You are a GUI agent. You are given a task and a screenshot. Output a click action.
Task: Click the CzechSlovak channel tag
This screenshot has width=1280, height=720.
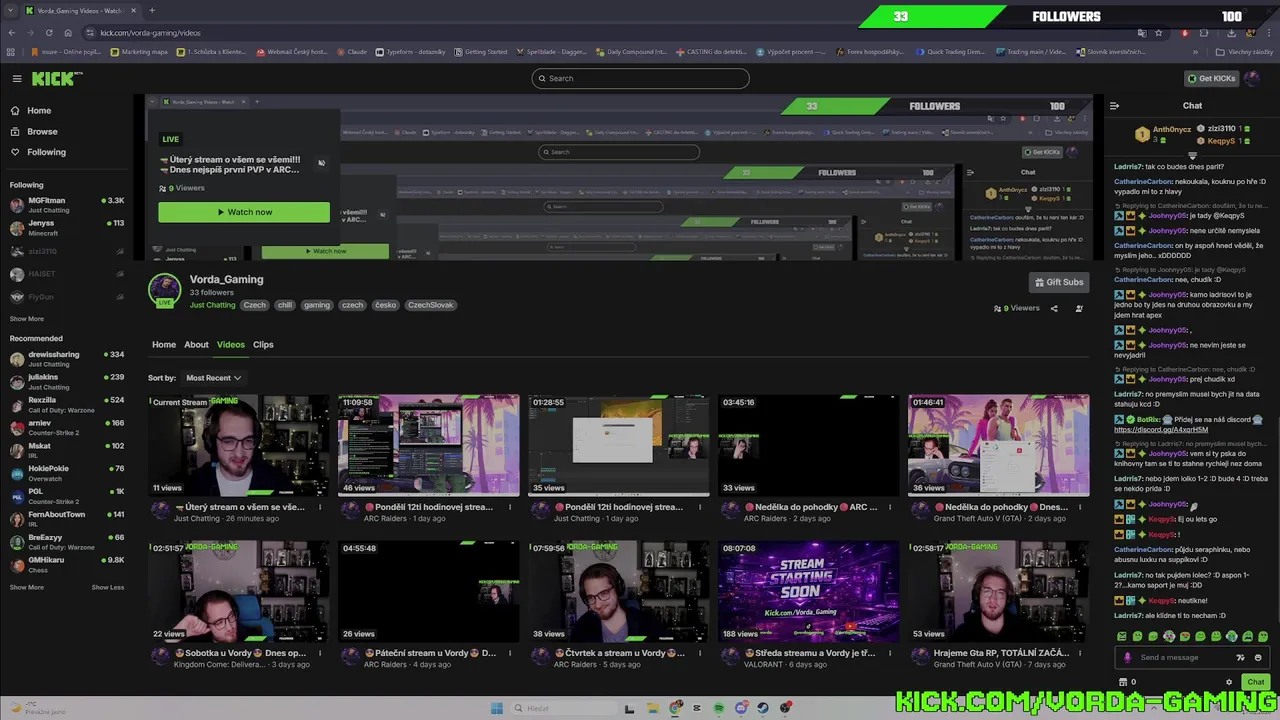coord(430,305)
